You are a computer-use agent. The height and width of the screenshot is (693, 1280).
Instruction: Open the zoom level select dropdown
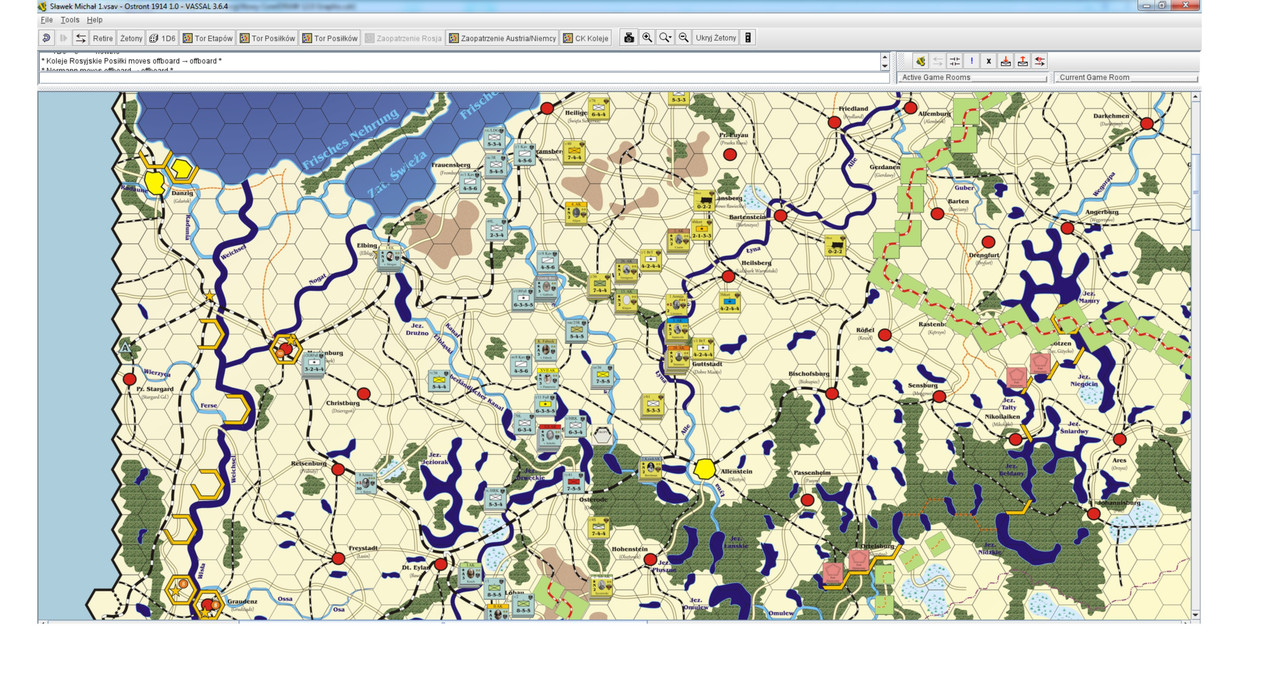tap(665, 38)
